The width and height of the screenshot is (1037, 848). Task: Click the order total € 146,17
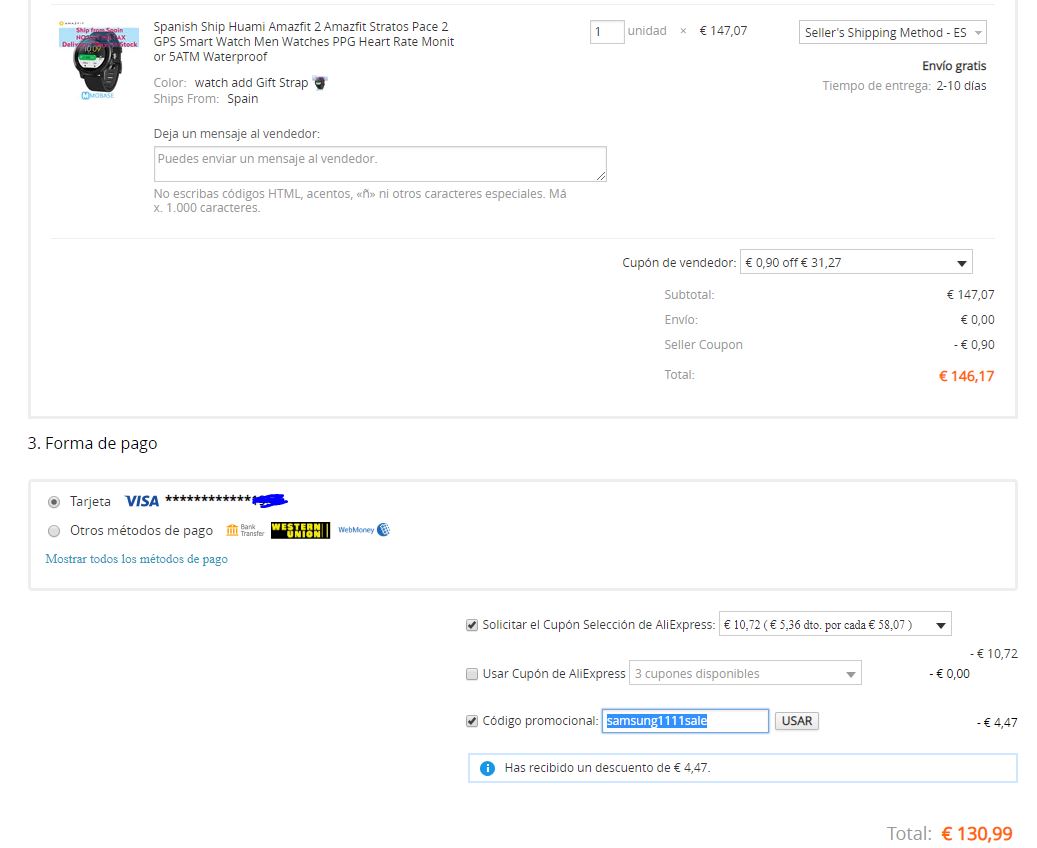966,376
